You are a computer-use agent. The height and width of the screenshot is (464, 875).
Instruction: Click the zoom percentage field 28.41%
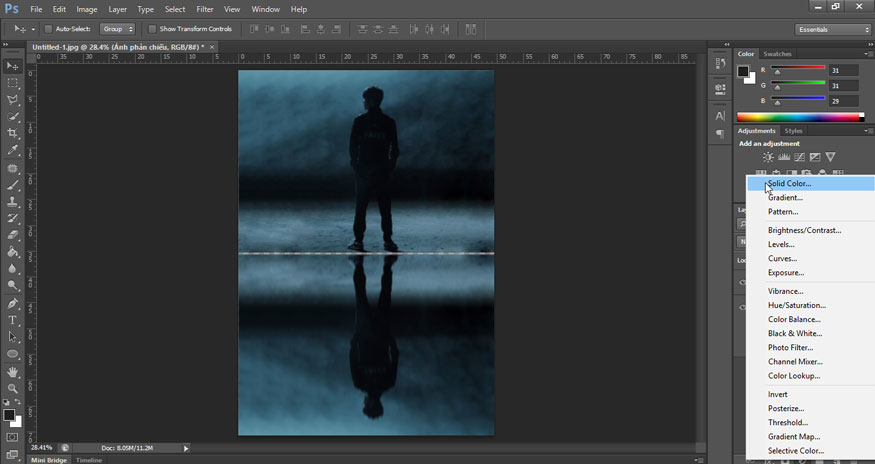[x=42, y=448]
